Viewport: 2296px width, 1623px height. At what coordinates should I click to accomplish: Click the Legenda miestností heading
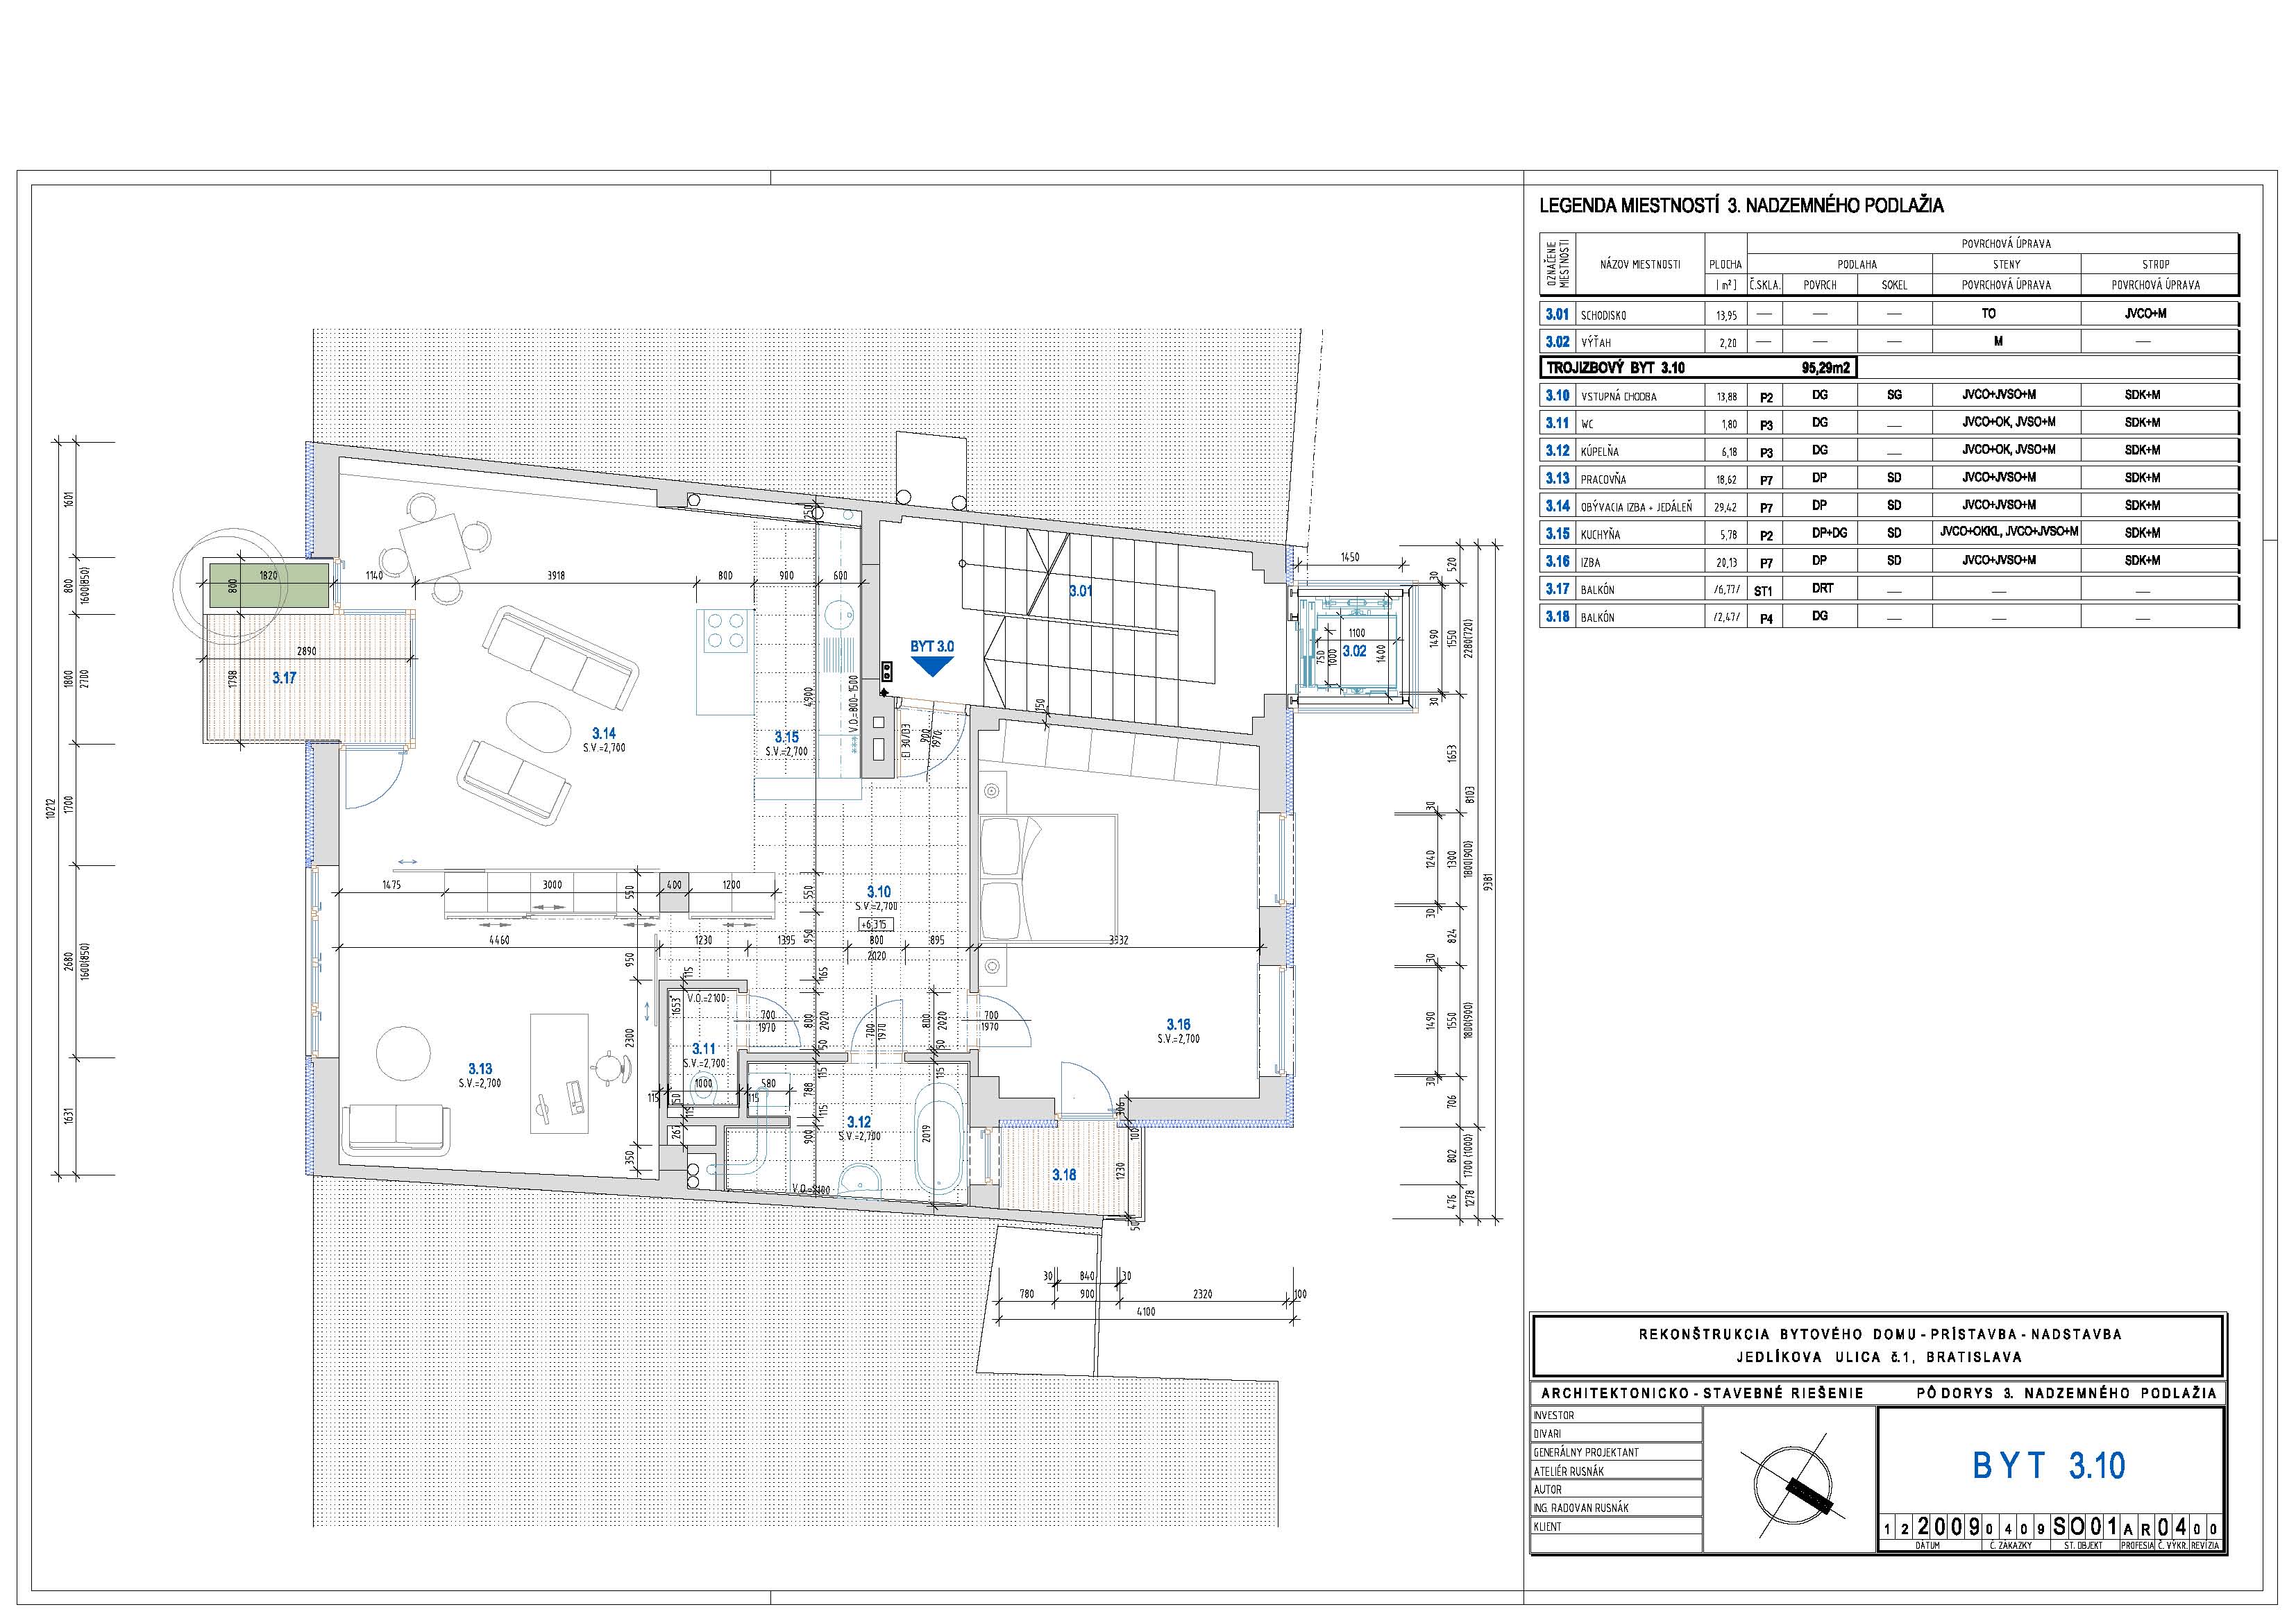(x=1741, y=206)
